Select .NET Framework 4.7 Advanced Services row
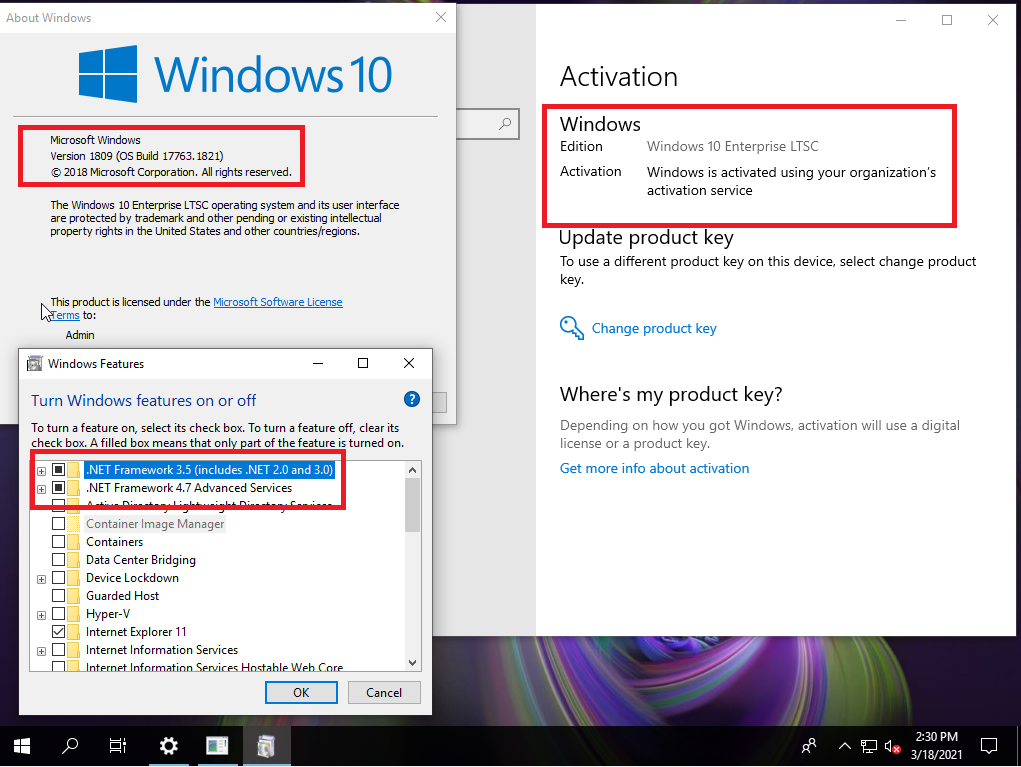Image resolution: width=1021 pixels, height=767 pixels. pyautogui.click(x=189, y=488)
